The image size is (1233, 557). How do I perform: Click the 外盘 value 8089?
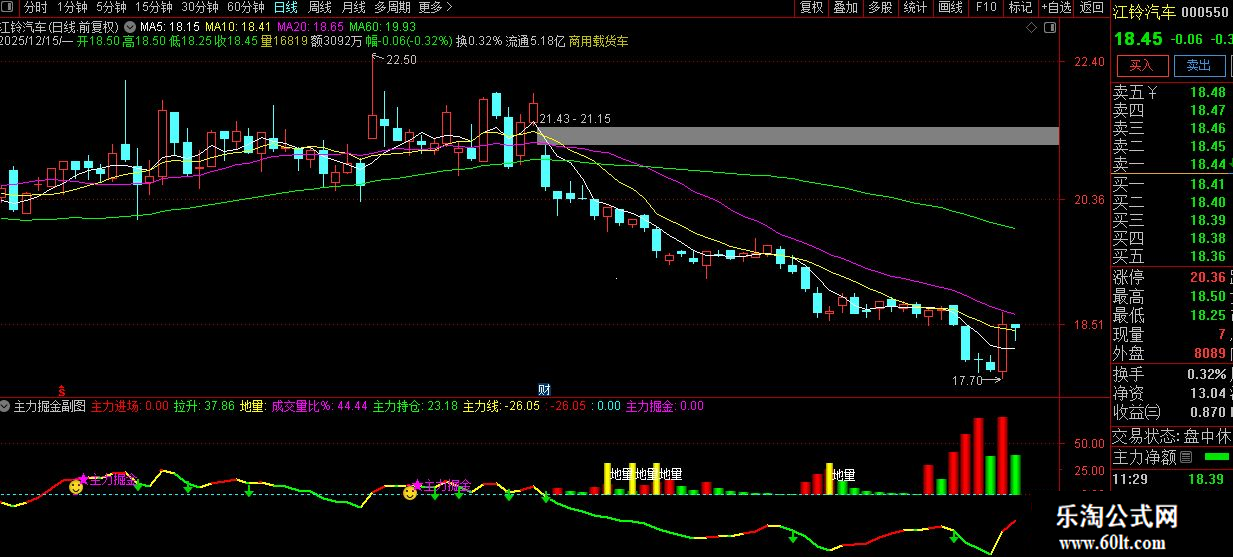(x=1209, y=353)
